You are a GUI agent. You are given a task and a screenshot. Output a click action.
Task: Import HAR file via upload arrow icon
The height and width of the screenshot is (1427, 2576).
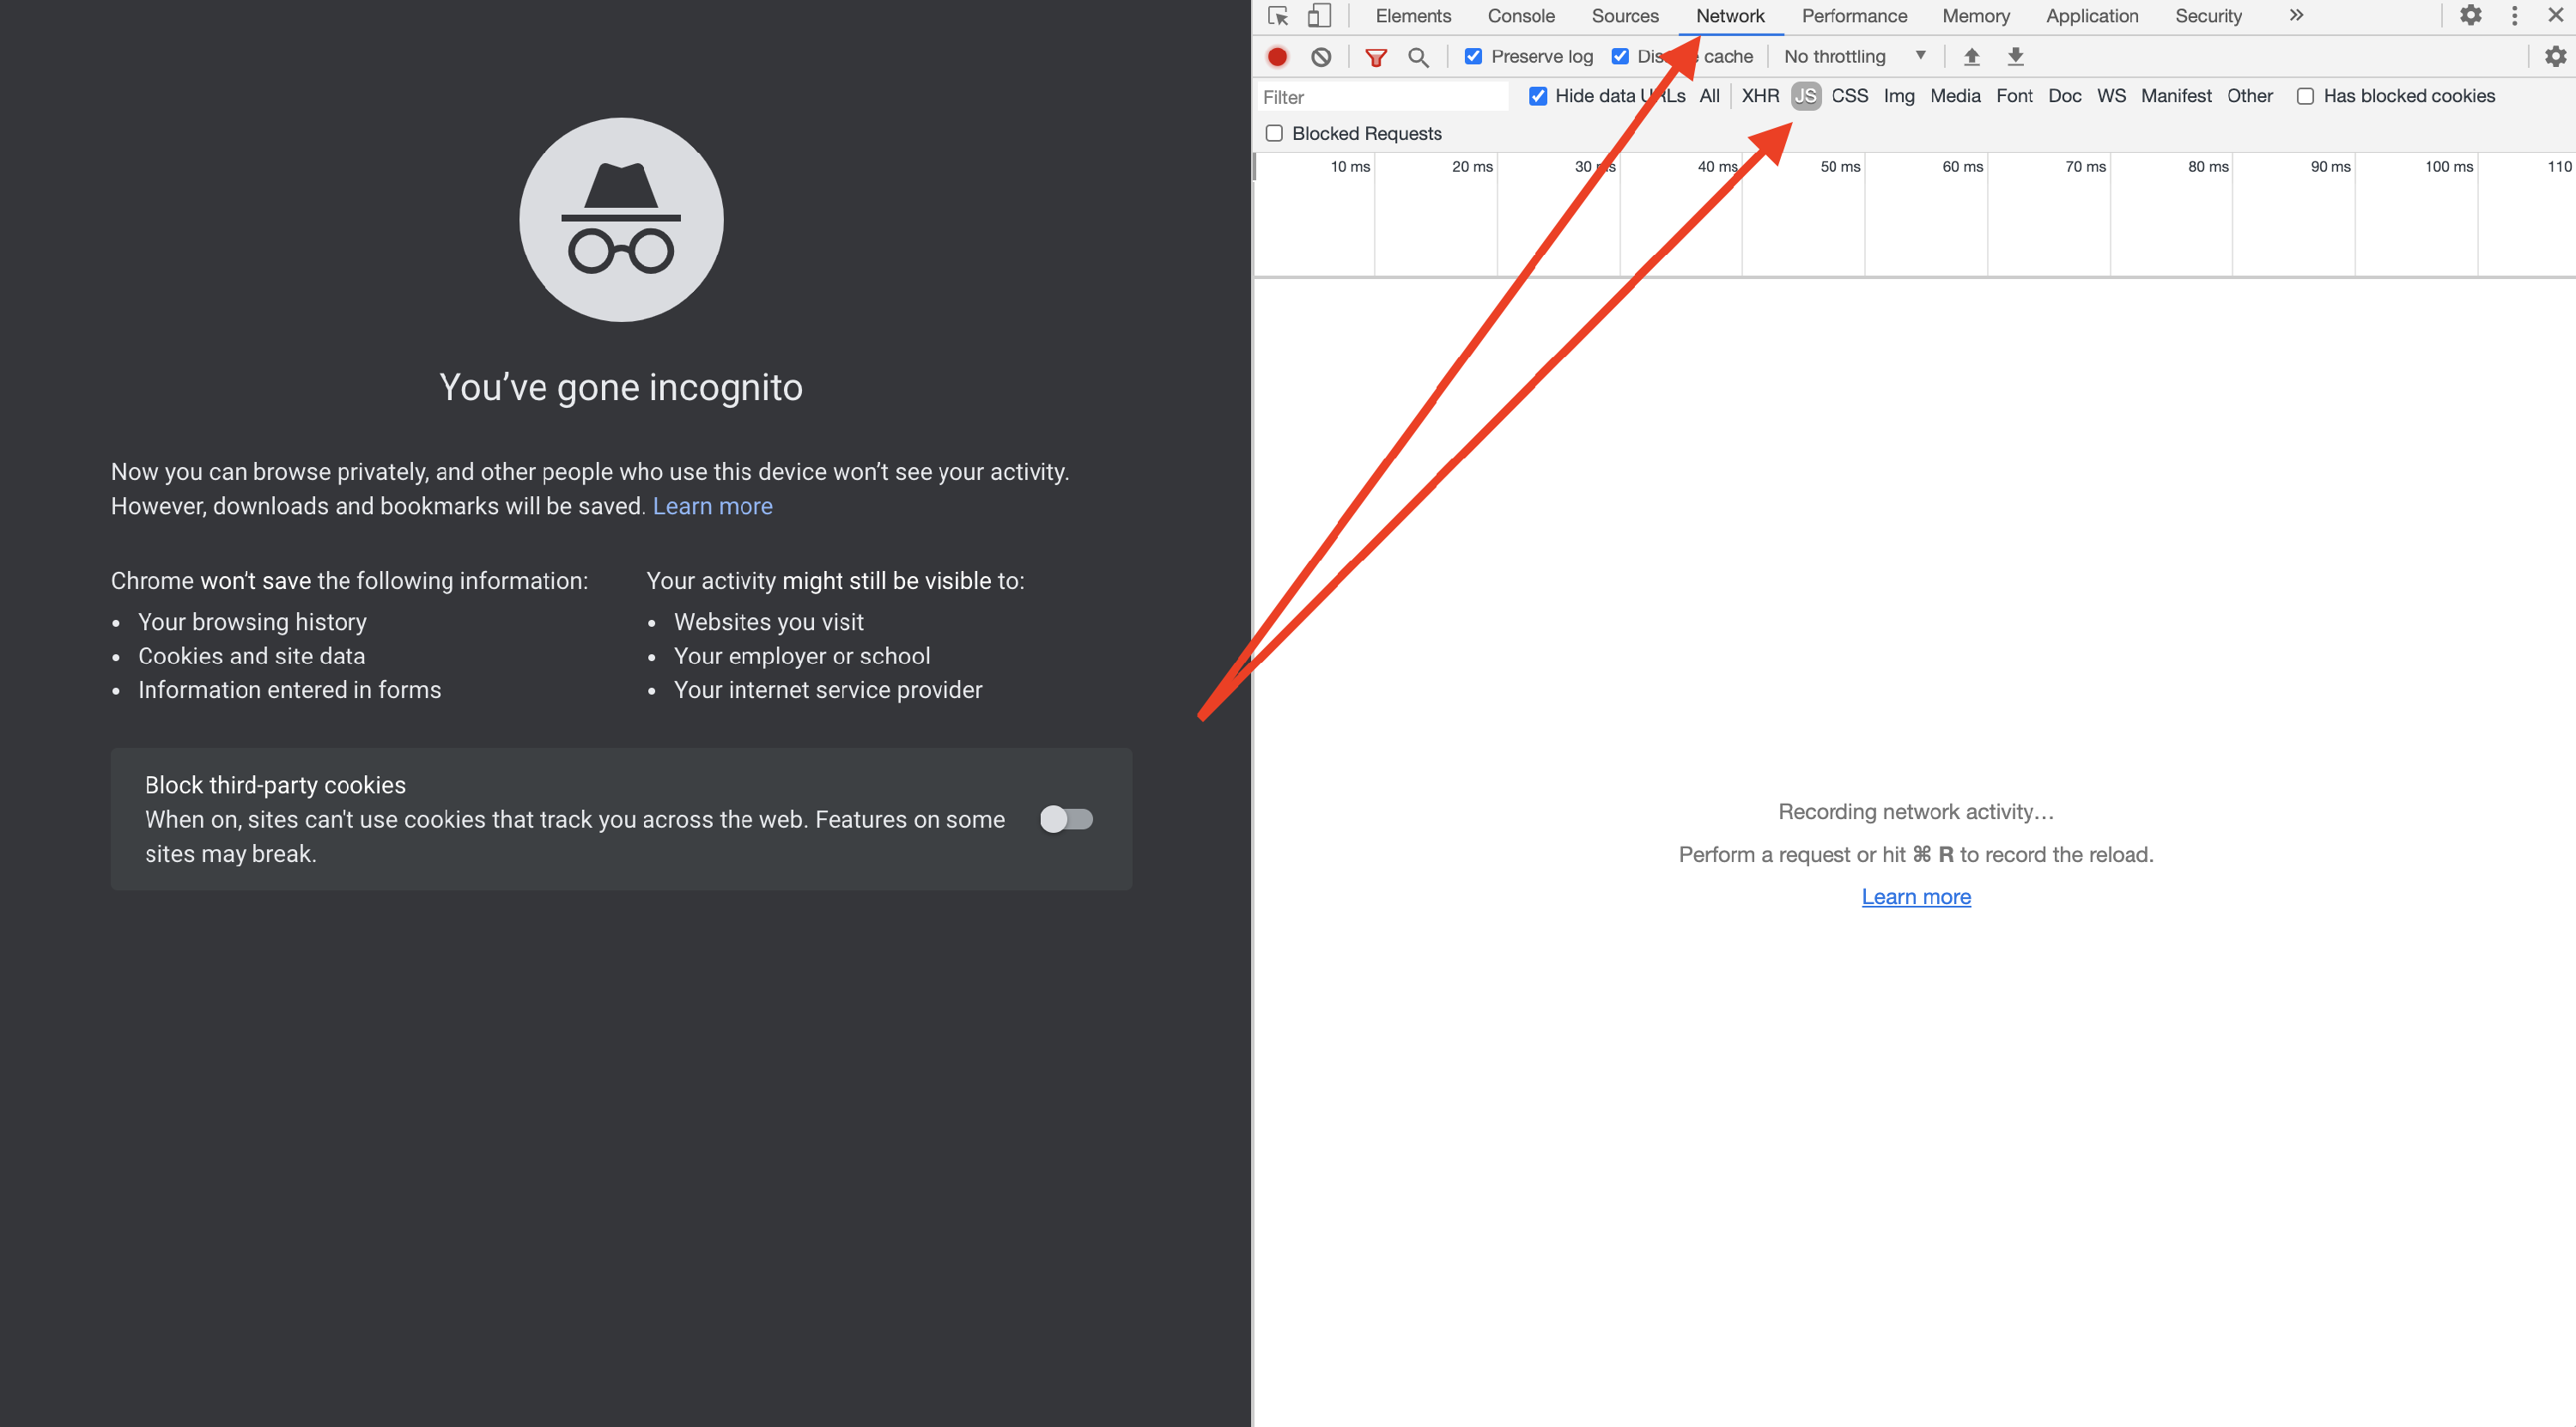point(1971,57)
